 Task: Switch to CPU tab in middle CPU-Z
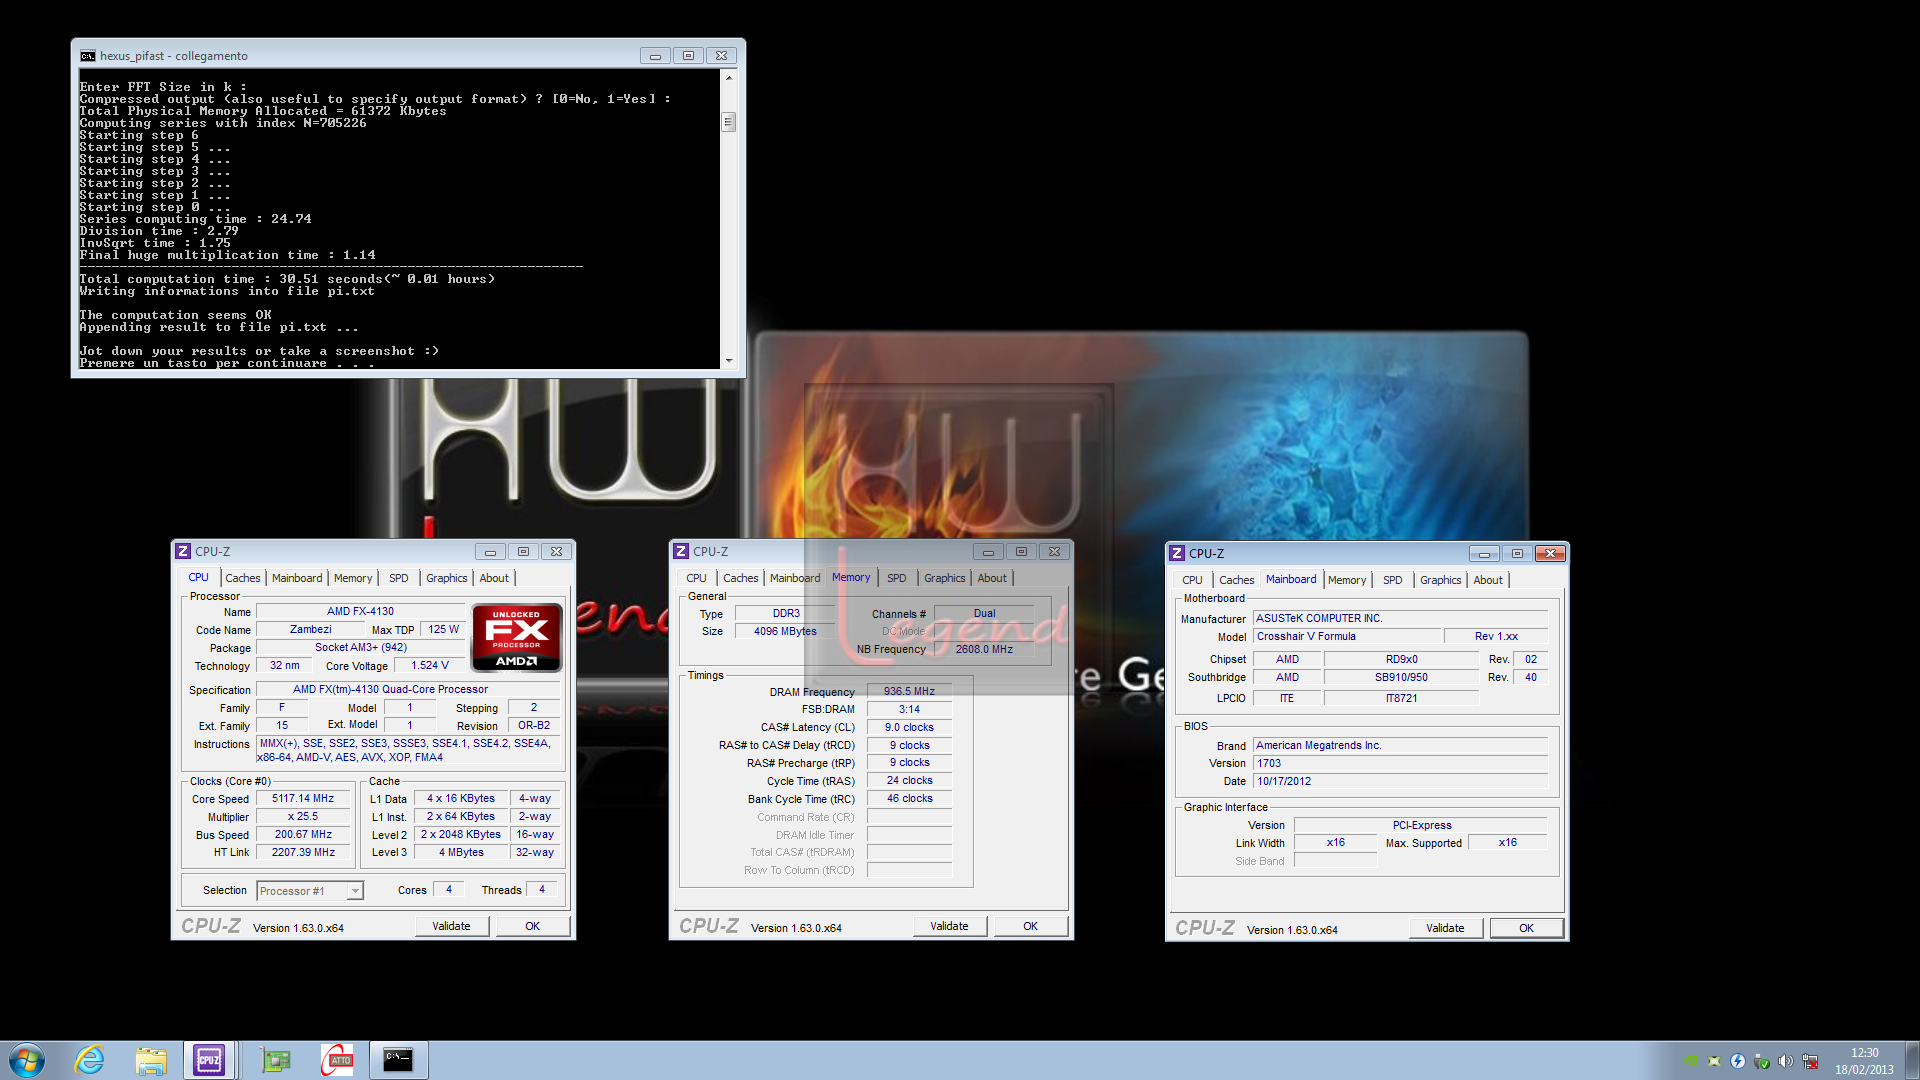point(696,578)
